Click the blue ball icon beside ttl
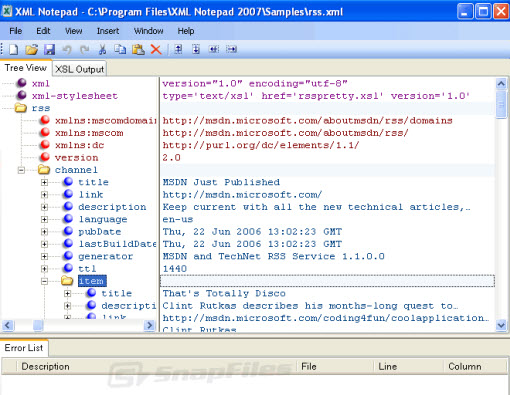The width and height of the screenshot is (510, 395). coord(68,268)
